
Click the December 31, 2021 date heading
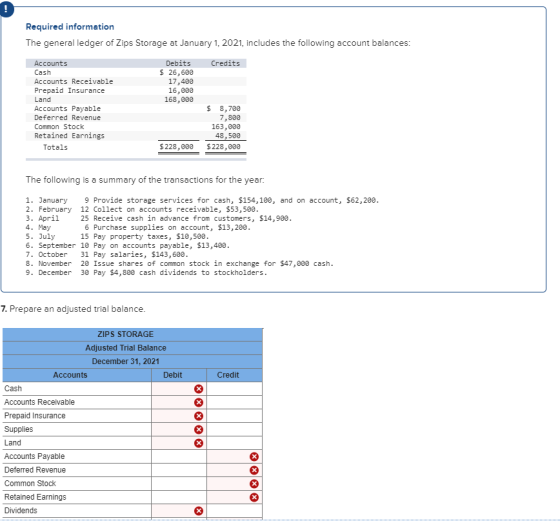[x=125, y=362]
